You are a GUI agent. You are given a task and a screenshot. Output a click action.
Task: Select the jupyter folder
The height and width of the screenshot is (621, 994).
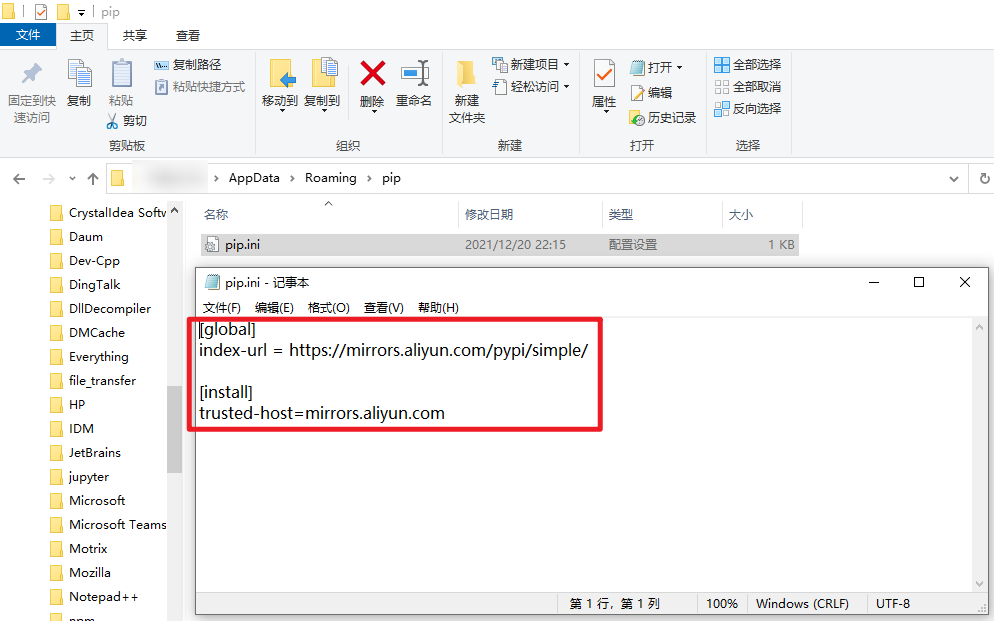[80, 477]
